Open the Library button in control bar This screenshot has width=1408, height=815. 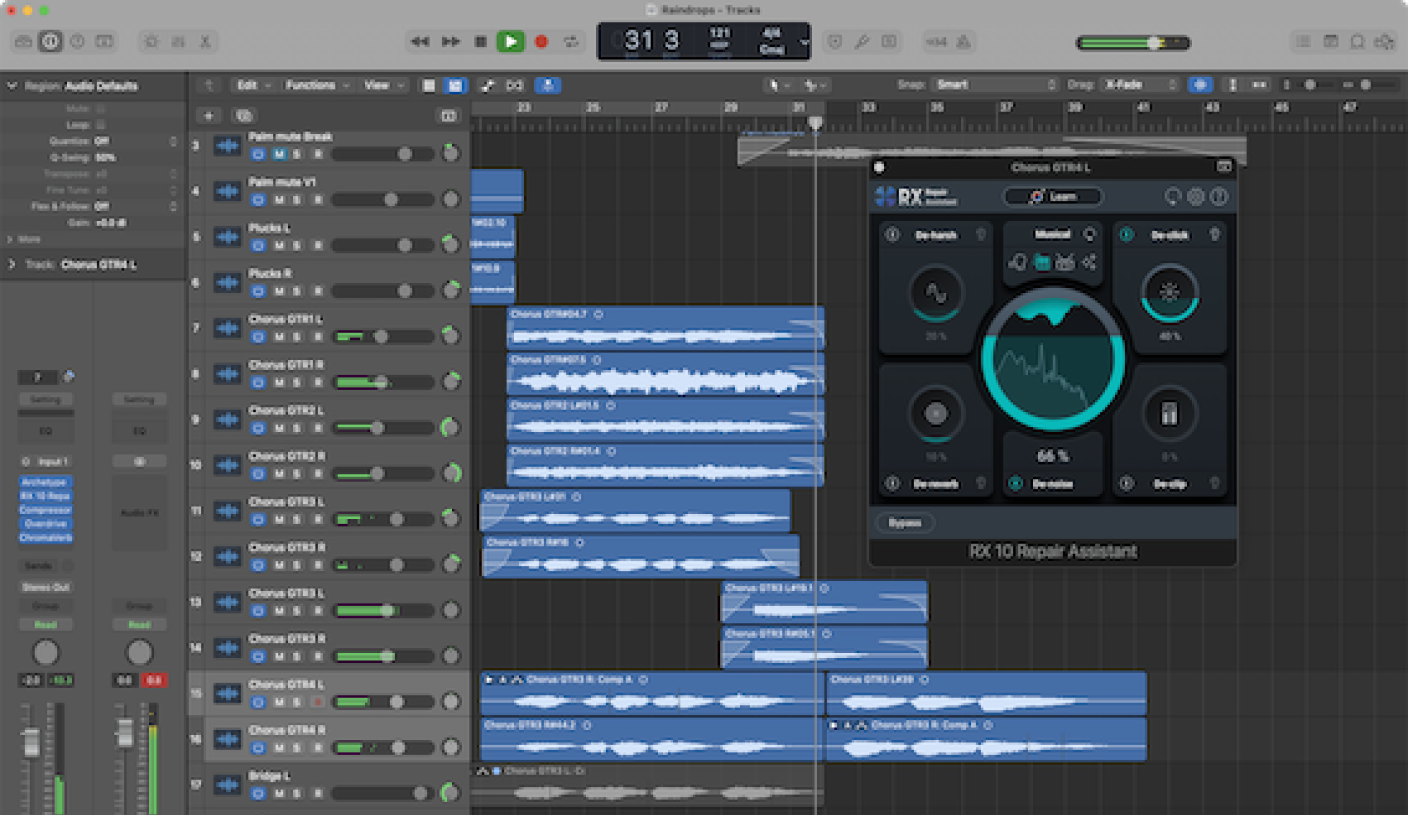tap(24, 42)
